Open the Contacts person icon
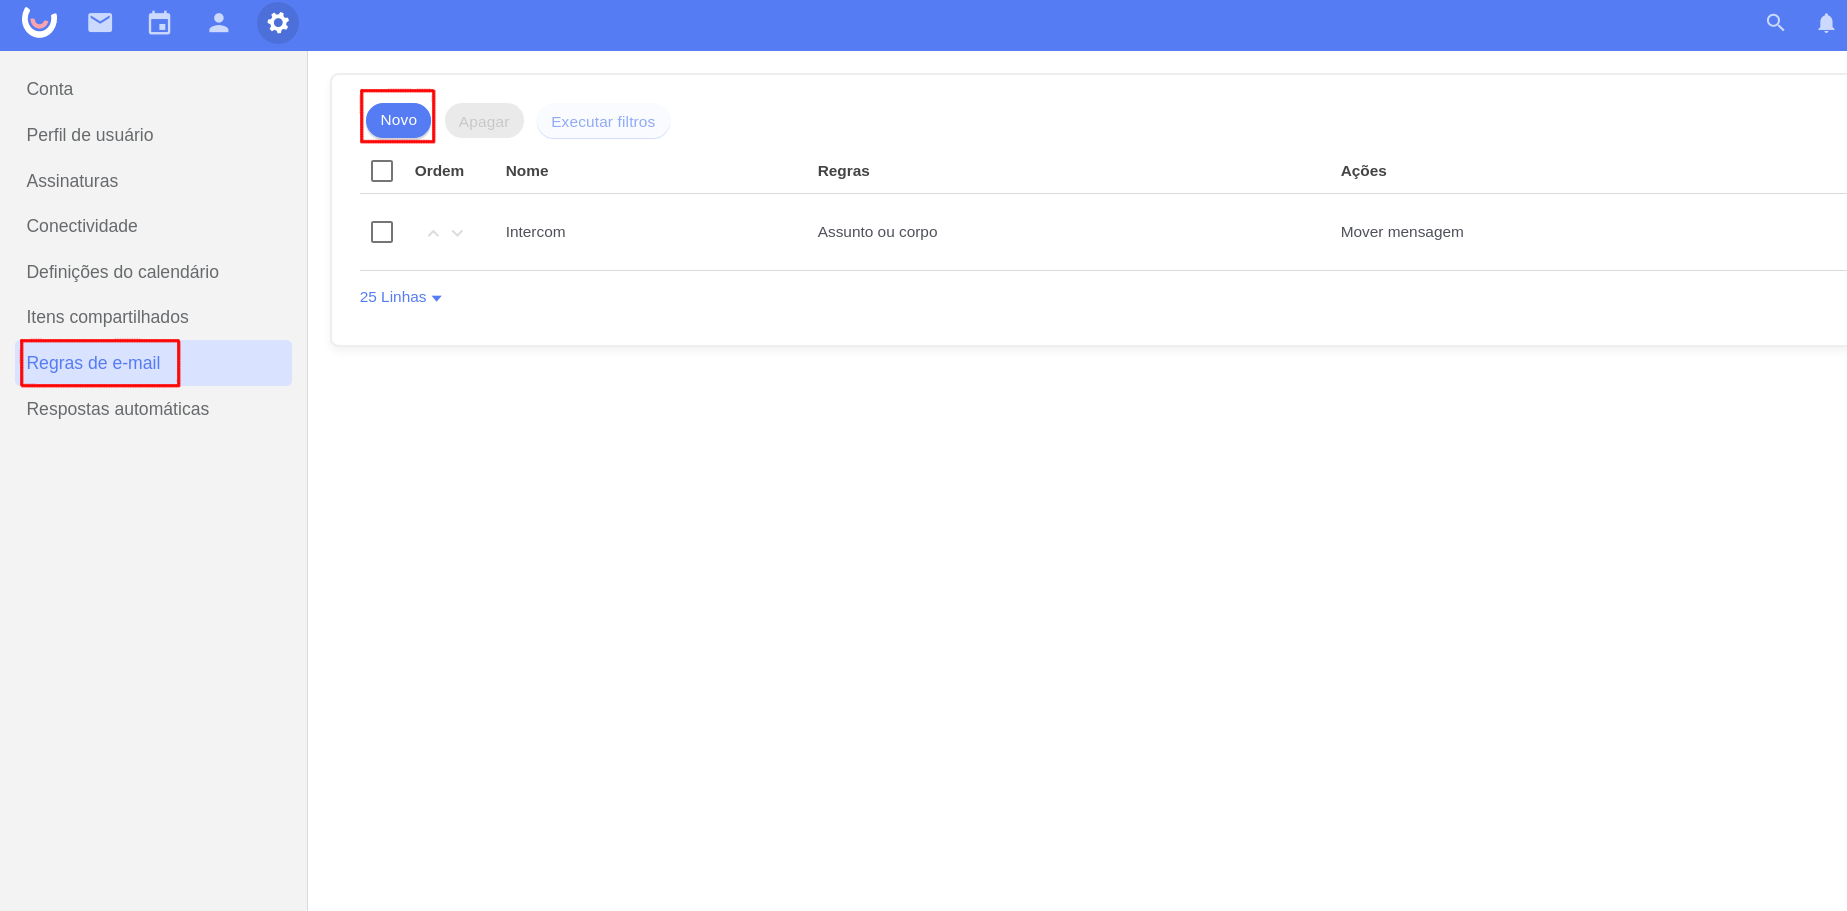Image resolution: width=1847 pixels, height=911 pixels. pos(218,23)
